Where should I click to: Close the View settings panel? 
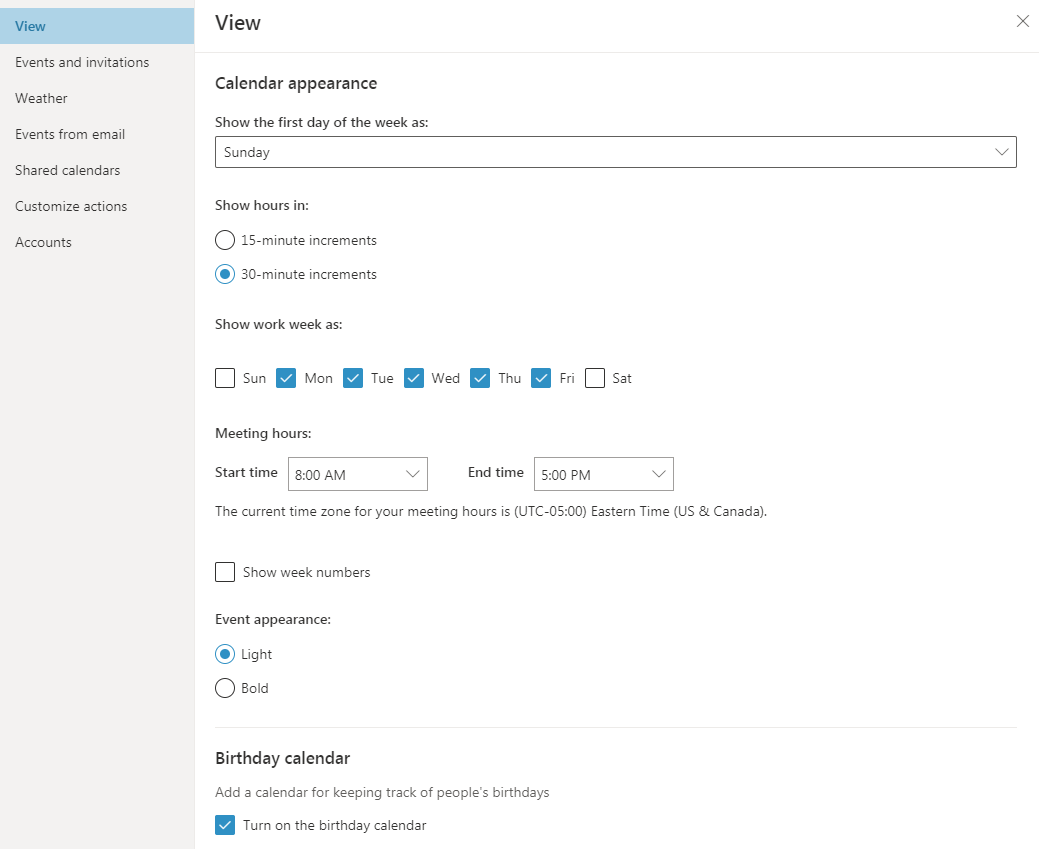[1022, 21]
